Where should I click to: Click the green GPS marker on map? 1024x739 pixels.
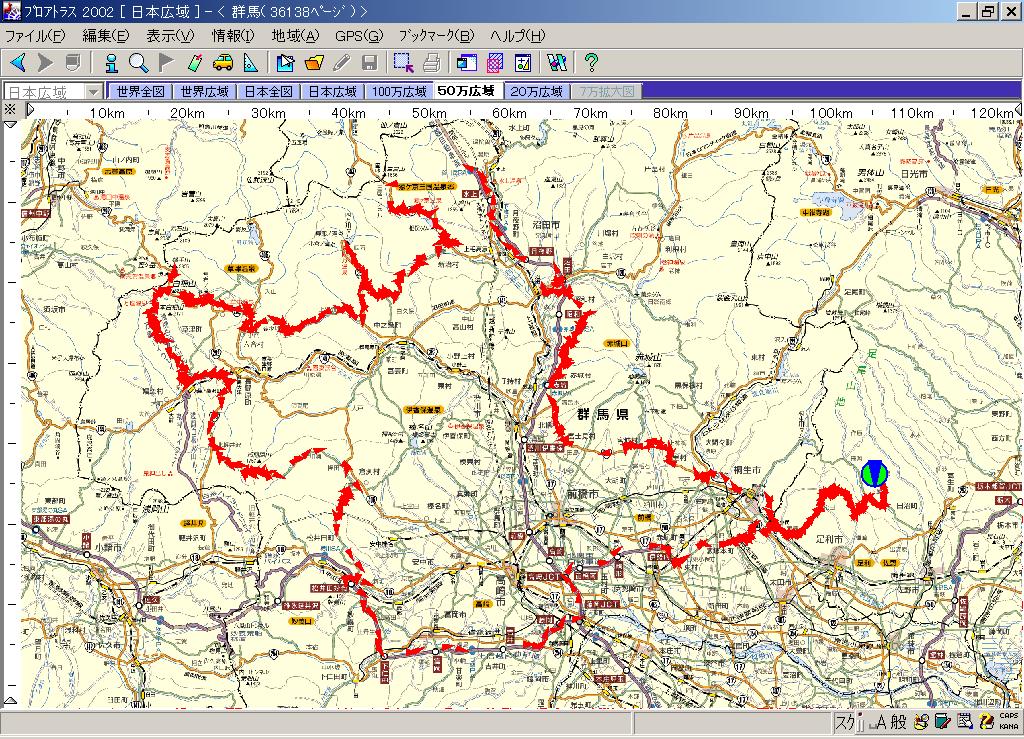[x=873, y=474]
